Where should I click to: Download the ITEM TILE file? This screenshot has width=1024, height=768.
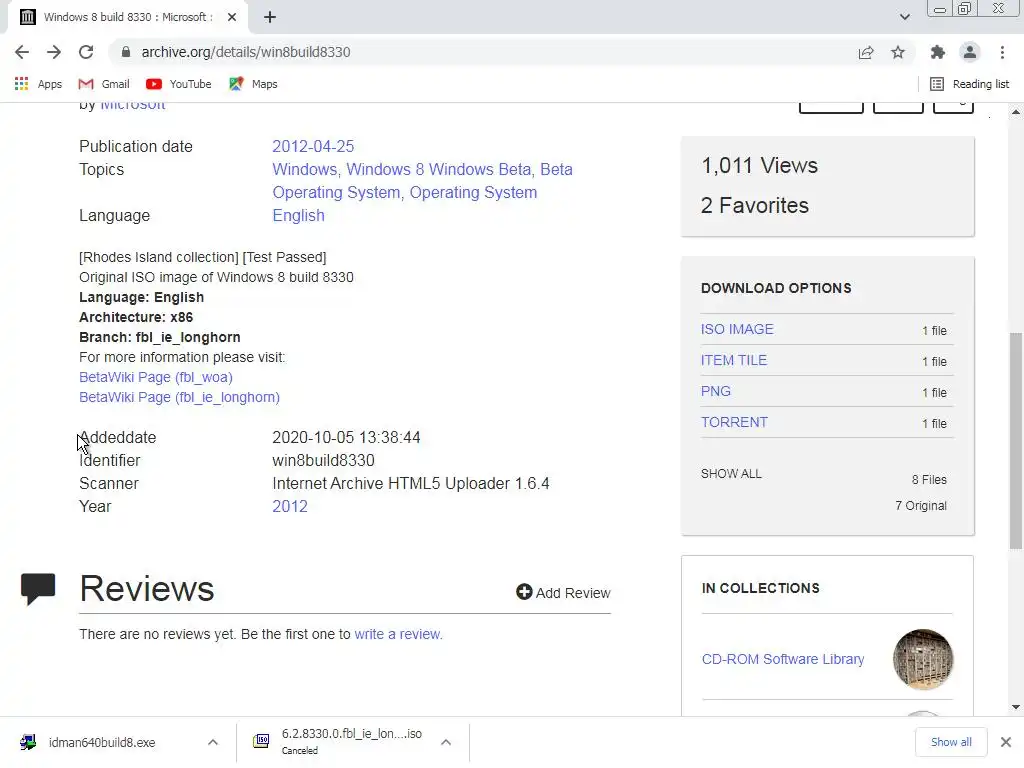pyautogui.click(x=733, y=360)
